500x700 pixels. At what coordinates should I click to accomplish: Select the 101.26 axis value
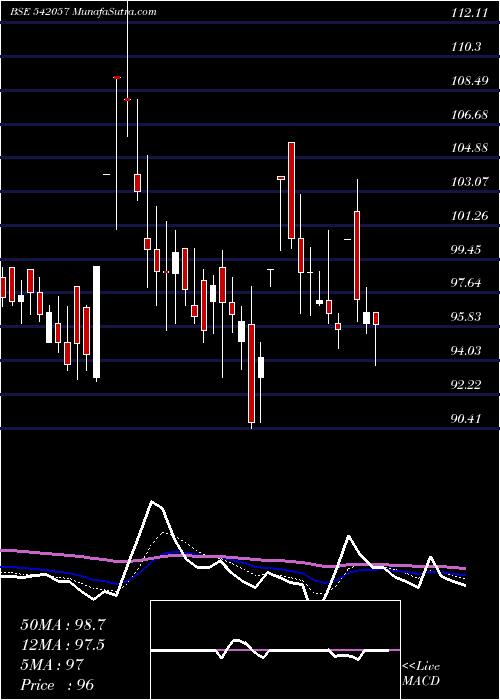tap(469, 216)
